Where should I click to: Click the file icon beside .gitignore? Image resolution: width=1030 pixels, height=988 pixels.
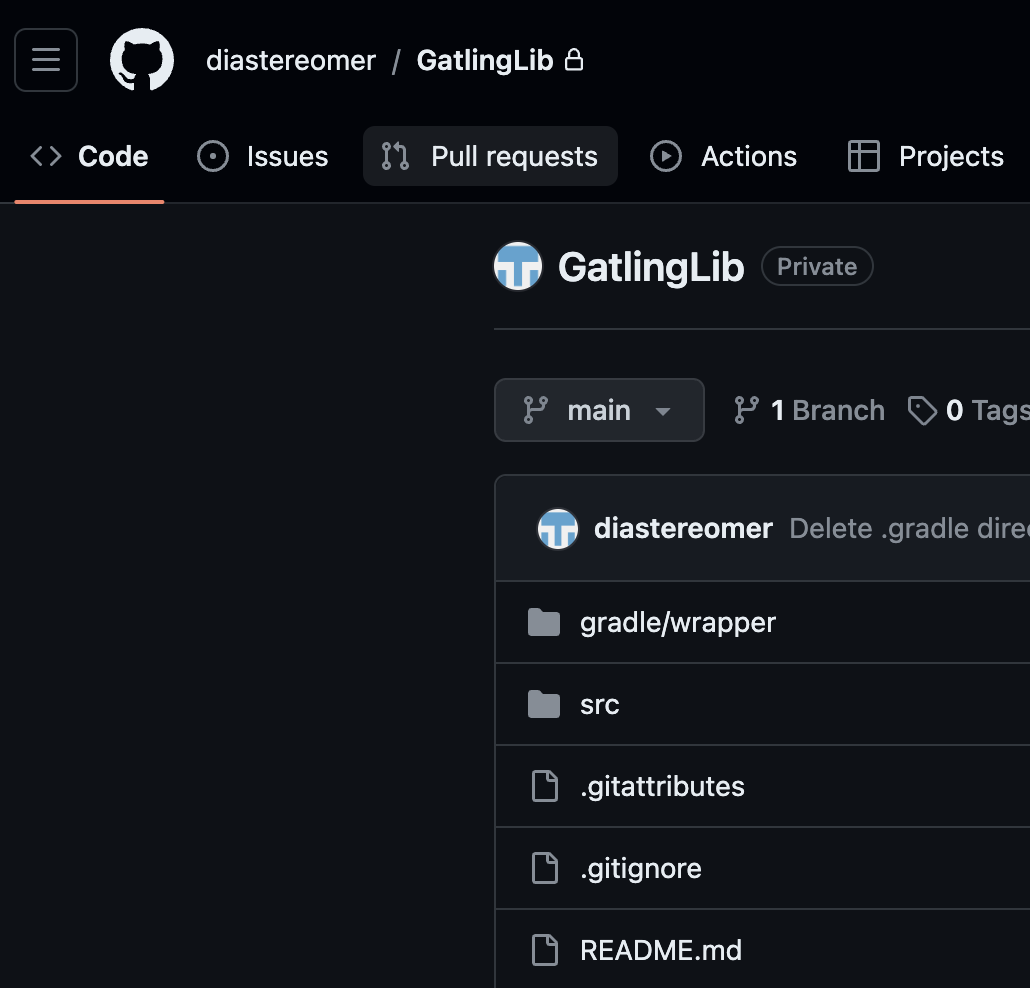[545, 868]
